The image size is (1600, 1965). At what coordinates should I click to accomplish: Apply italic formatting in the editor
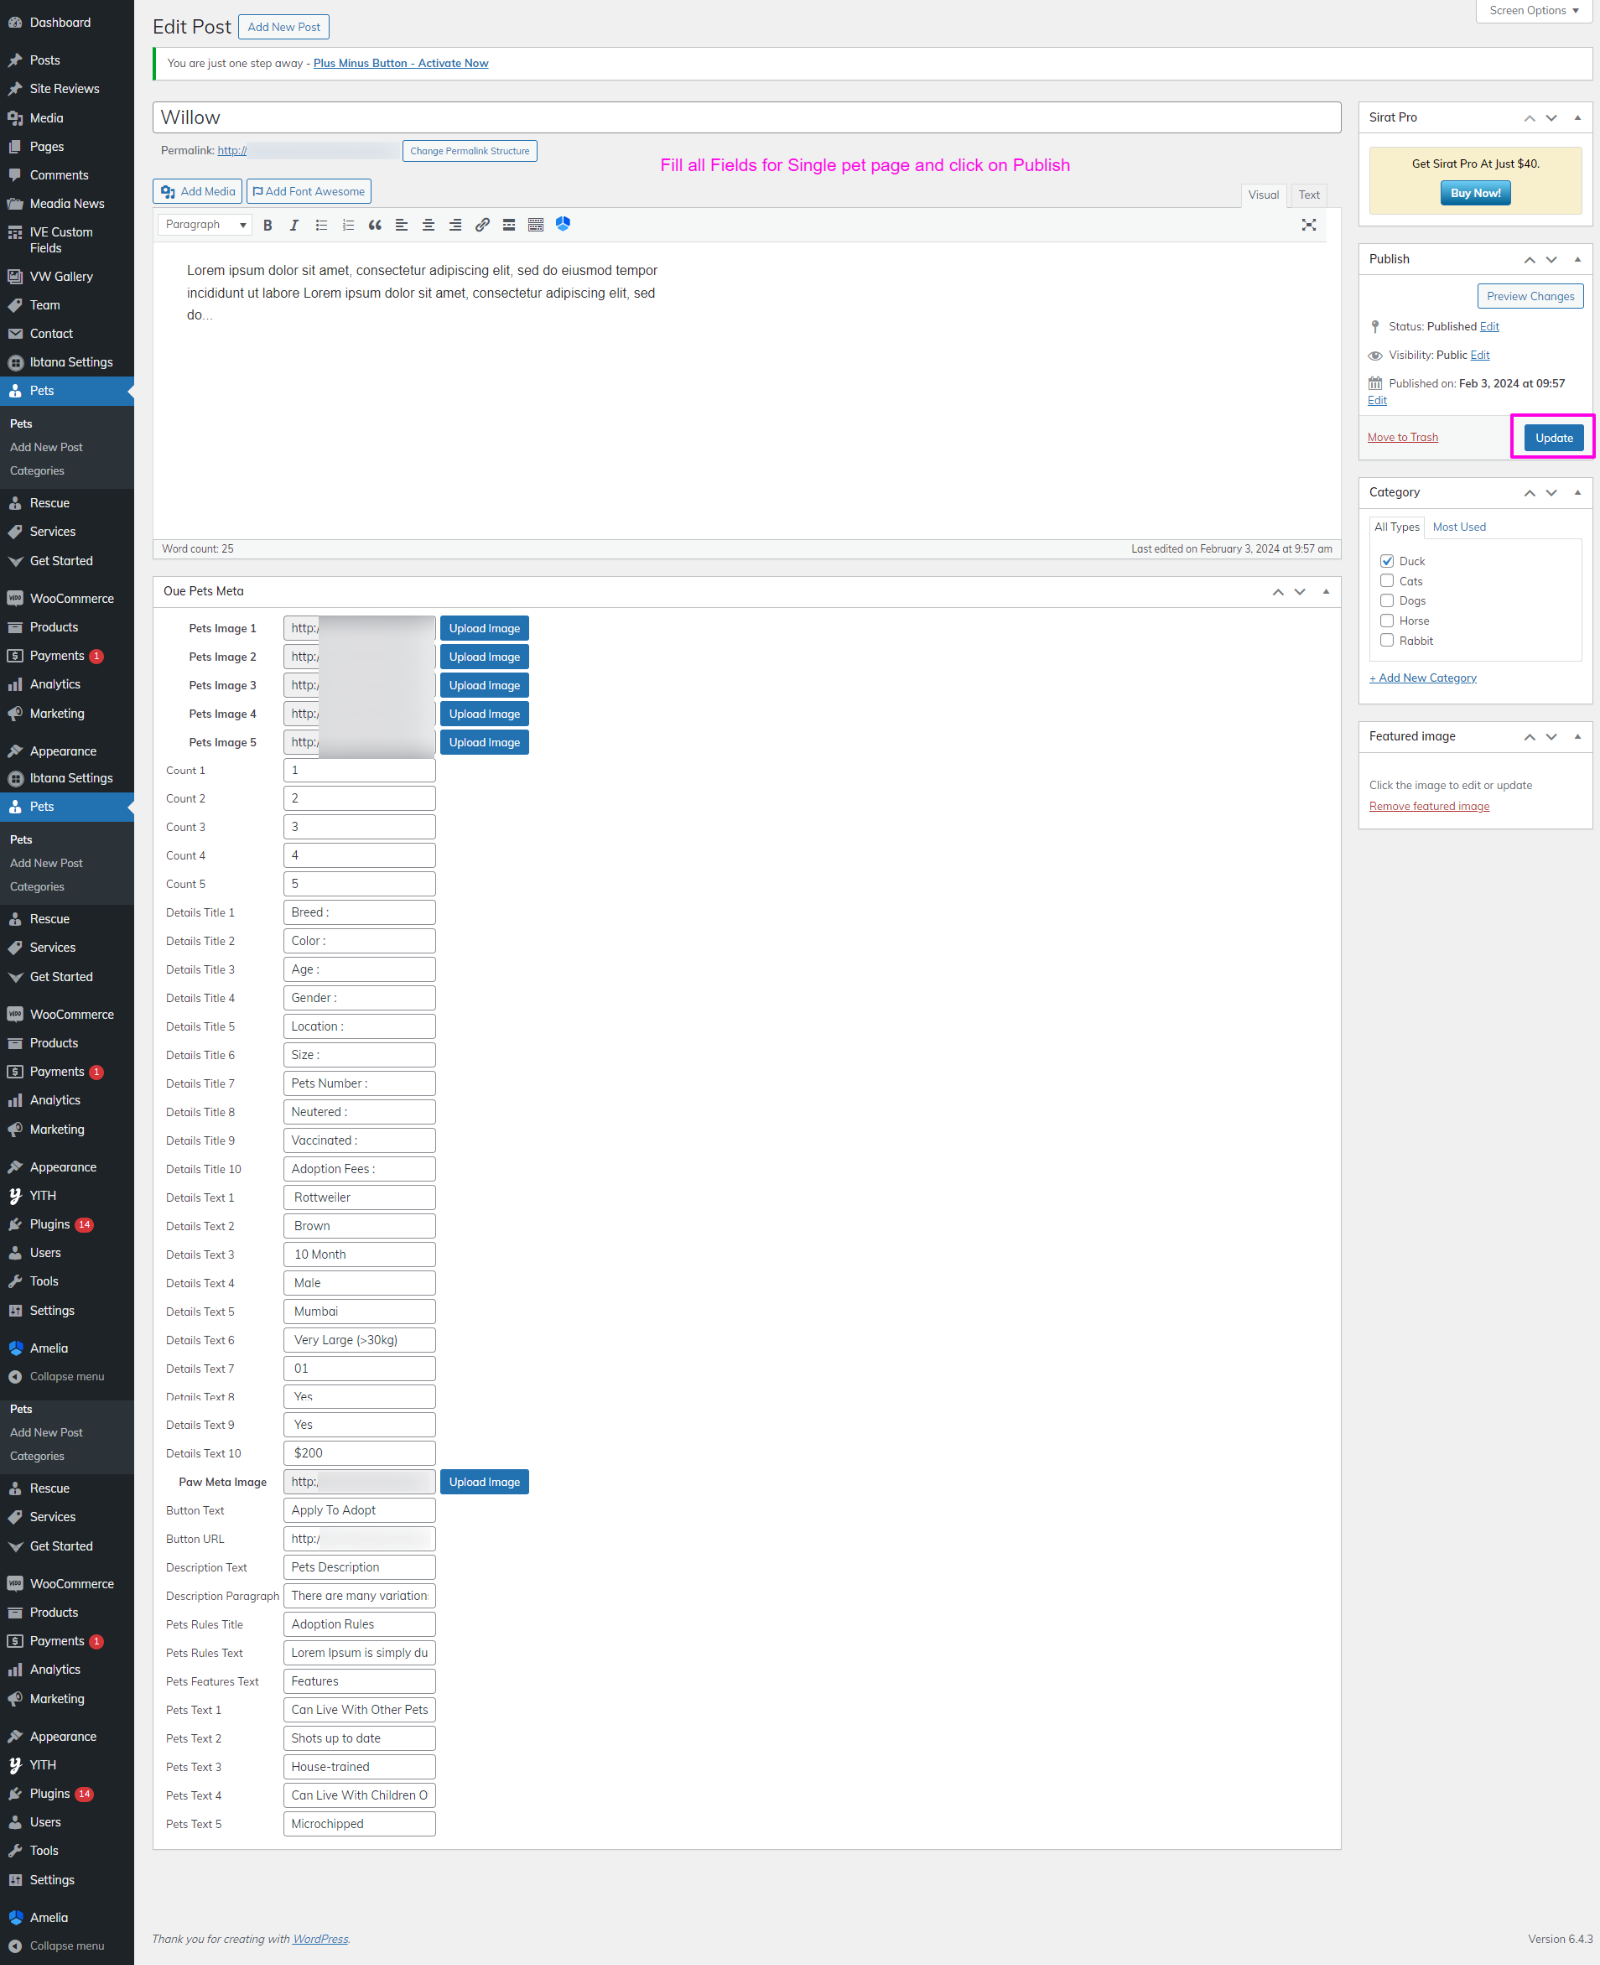coord(294,225)
